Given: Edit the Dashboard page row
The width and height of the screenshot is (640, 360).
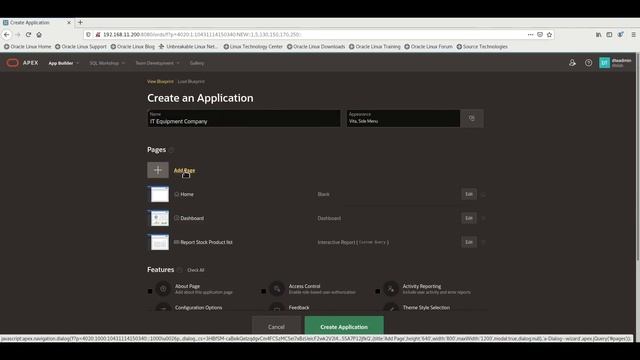Looking at the screenshot, I should coord(469,218).
